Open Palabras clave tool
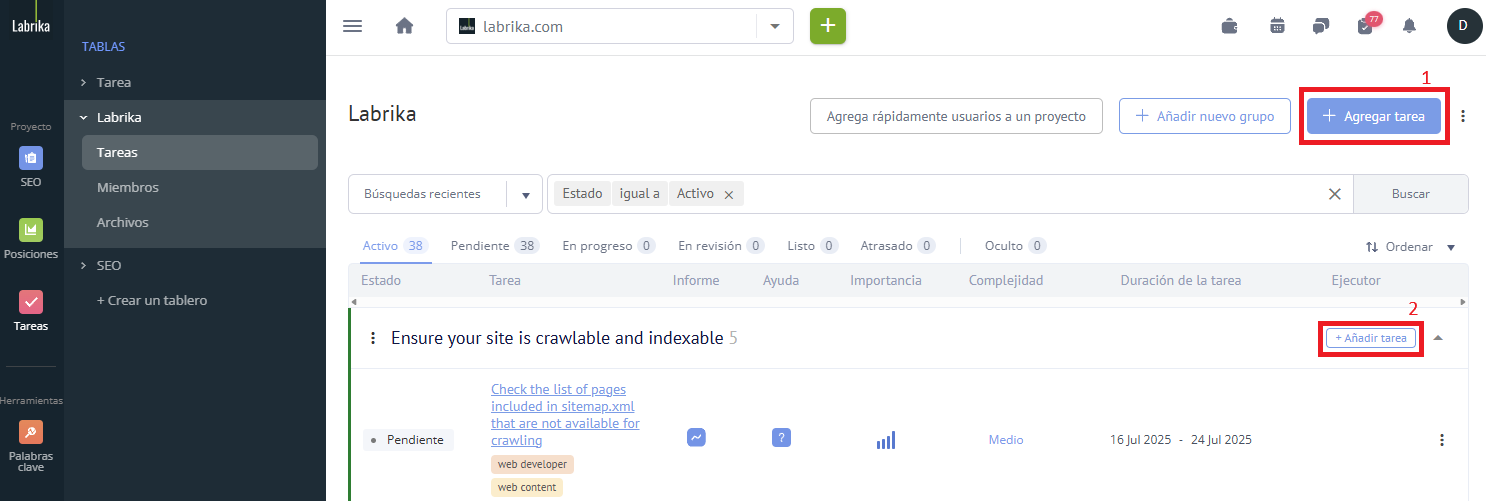This screenshot has width=1486, height=501. pyautogui.click(x=31, y=446)
